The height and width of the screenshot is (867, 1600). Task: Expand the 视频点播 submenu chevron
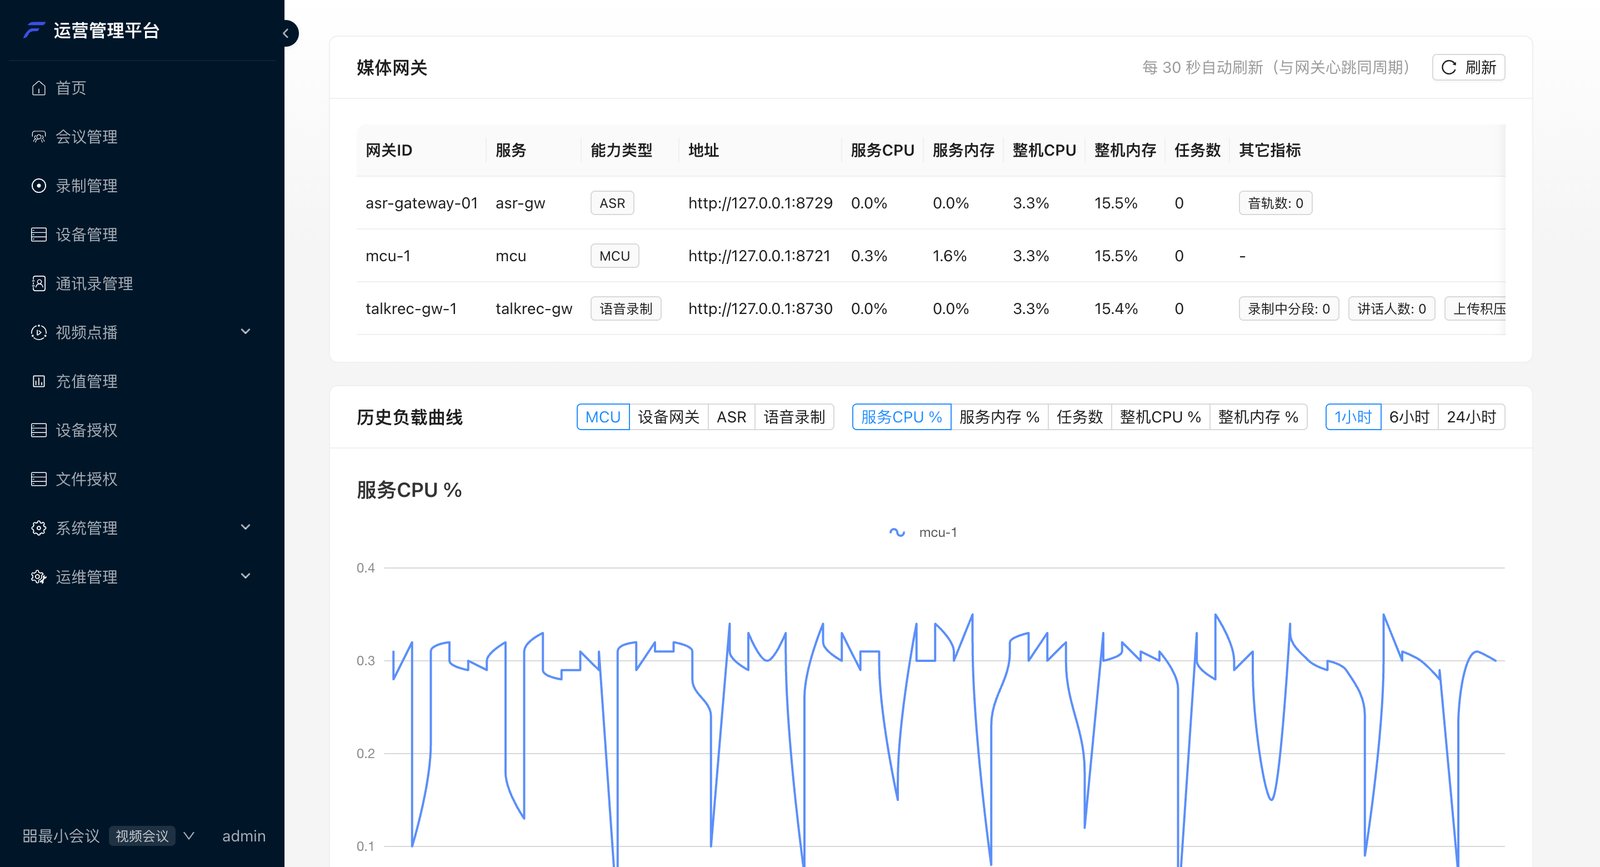246,332
